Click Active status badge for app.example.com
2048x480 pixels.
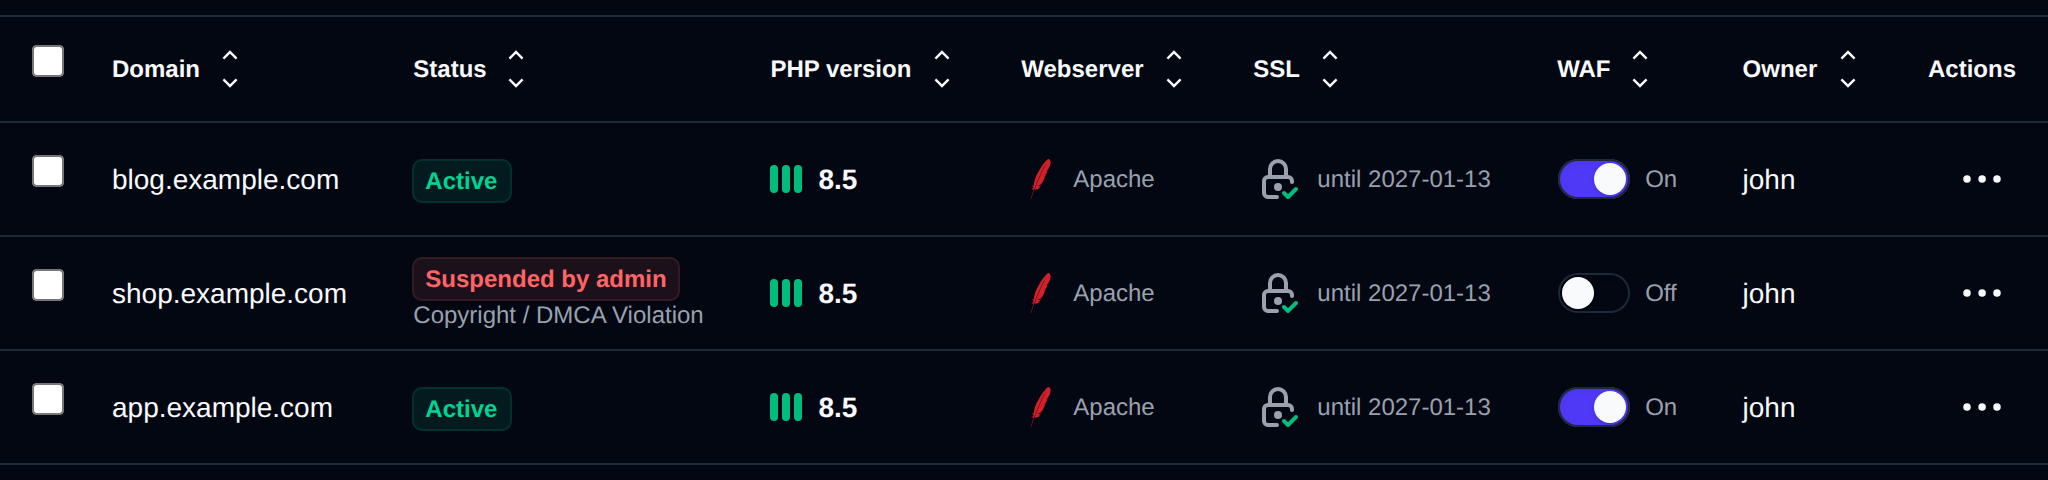[x=461, y=409]
